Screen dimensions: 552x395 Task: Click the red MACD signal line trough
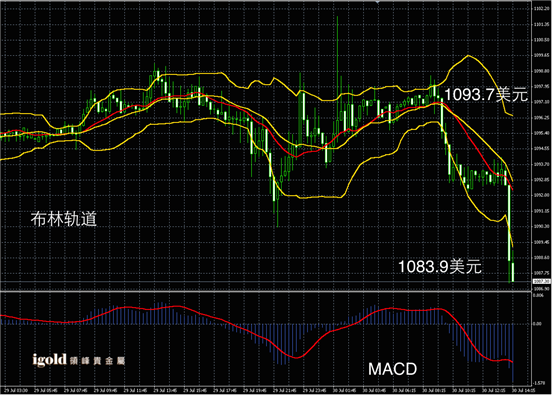pos(296,357)
